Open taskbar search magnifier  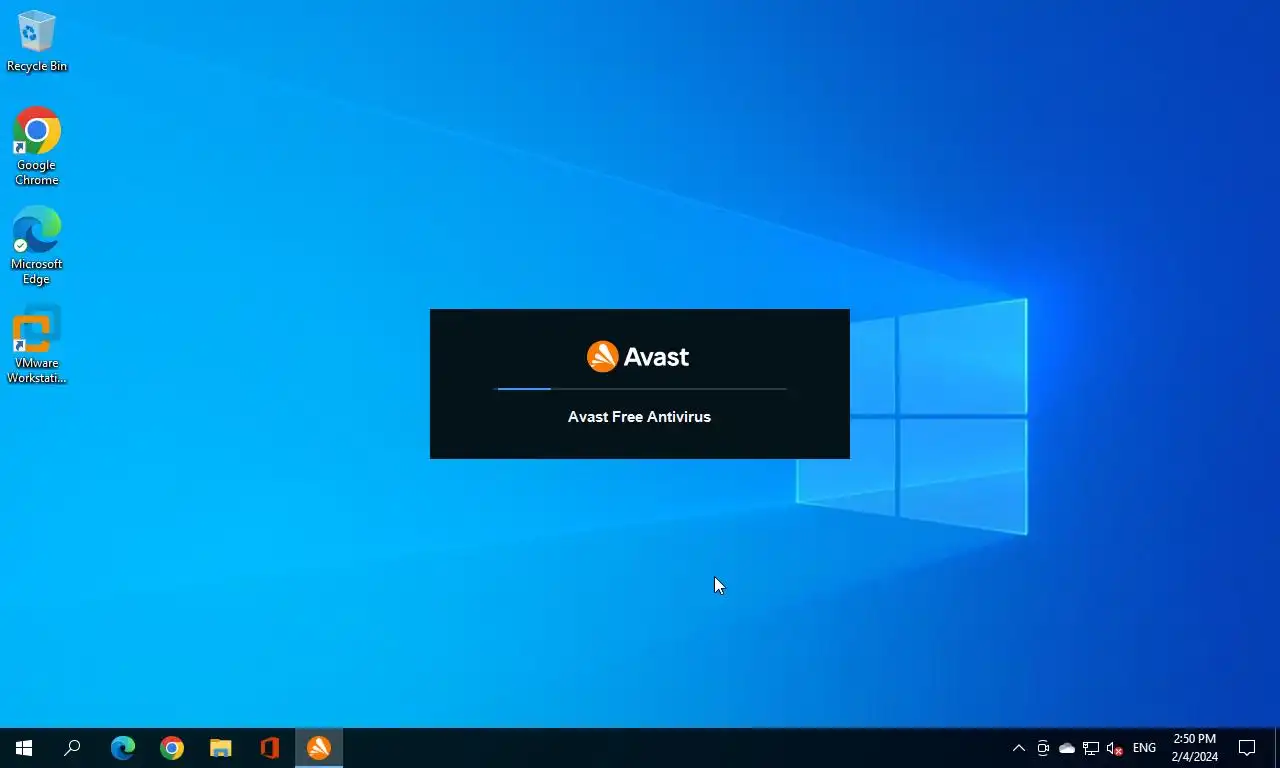(x=72, y=748)
